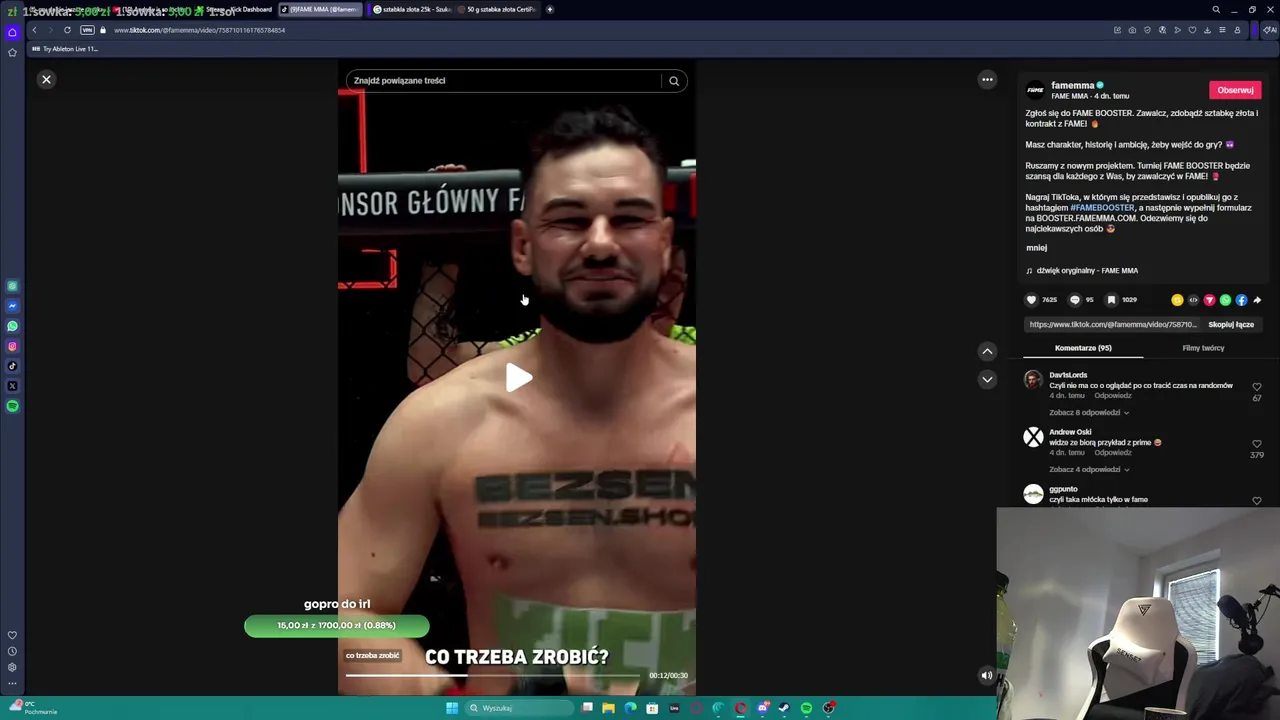Go to the previous video arrow
The image size is (1280, 720).
[987, 351]
